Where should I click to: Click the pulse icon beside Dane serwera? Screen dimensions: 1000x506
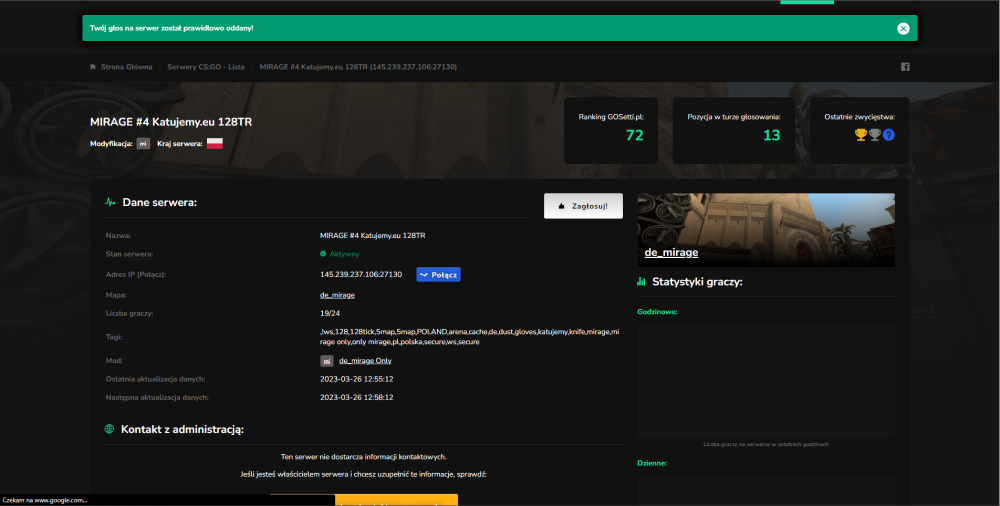coord(110,202)
